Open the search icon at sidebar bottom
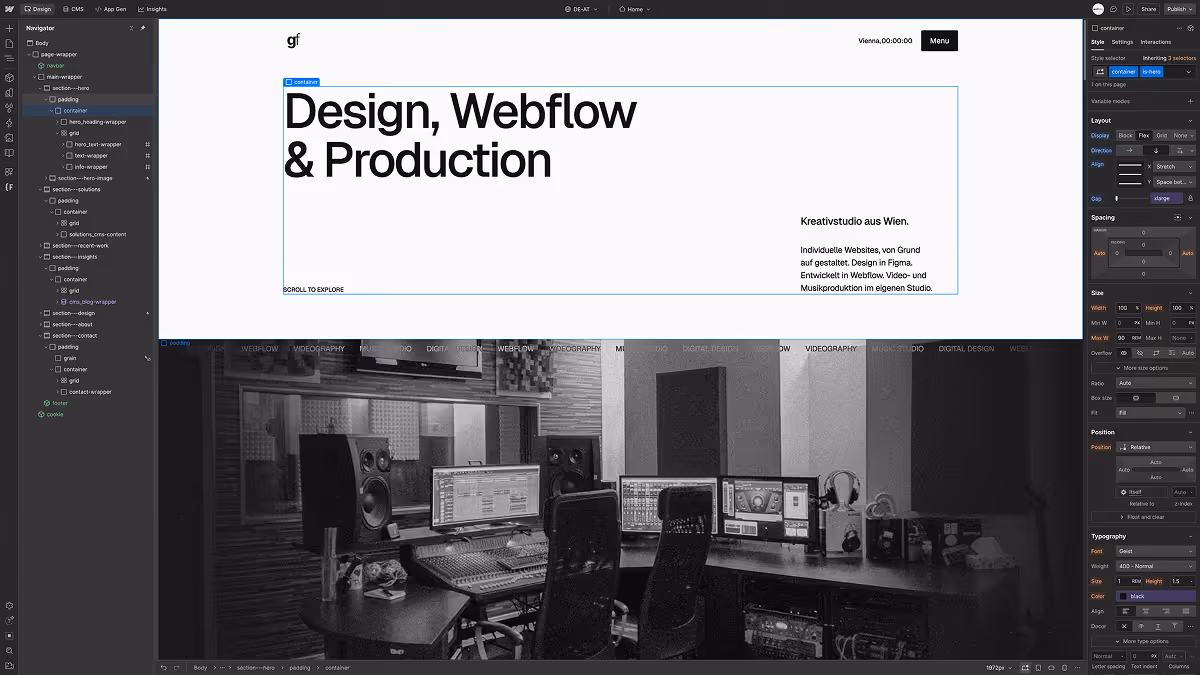The image size is (1200, 675). click(9, 650)
